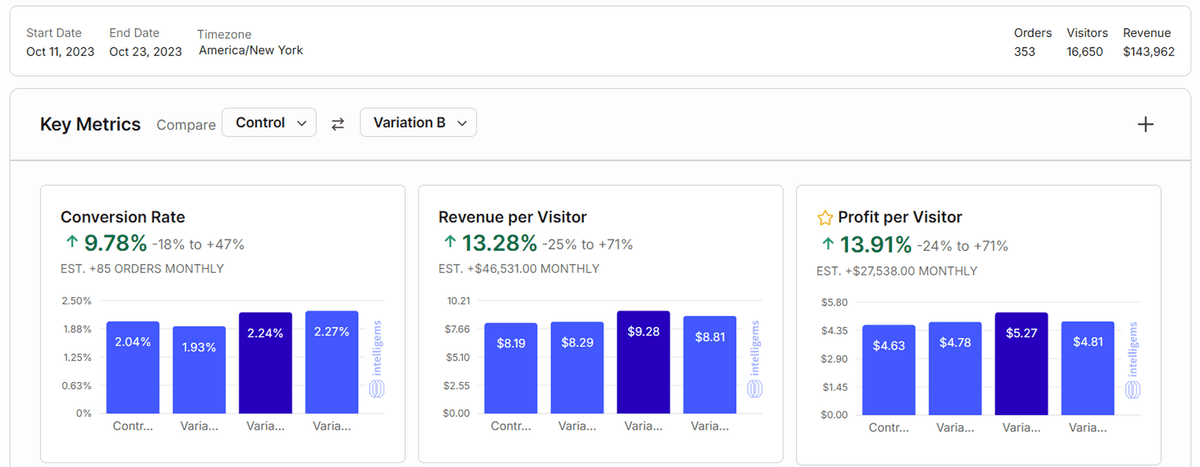Open the Variation B dropdown

tap(418, 123)
